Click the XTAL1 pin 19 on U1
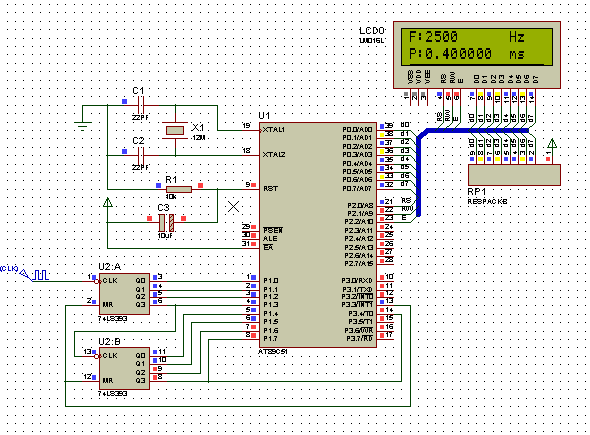This screenshot has height=435, width=590. 251,130
